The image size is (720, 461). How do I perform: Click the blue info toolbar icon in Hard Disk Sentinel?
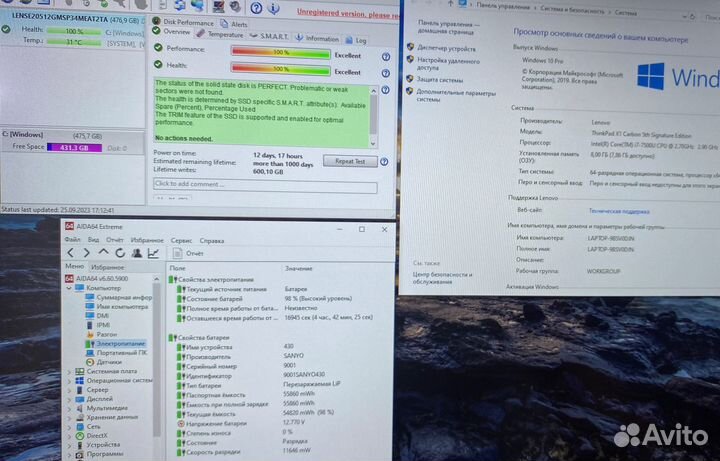pyautogui.click(x=273, y=7)
